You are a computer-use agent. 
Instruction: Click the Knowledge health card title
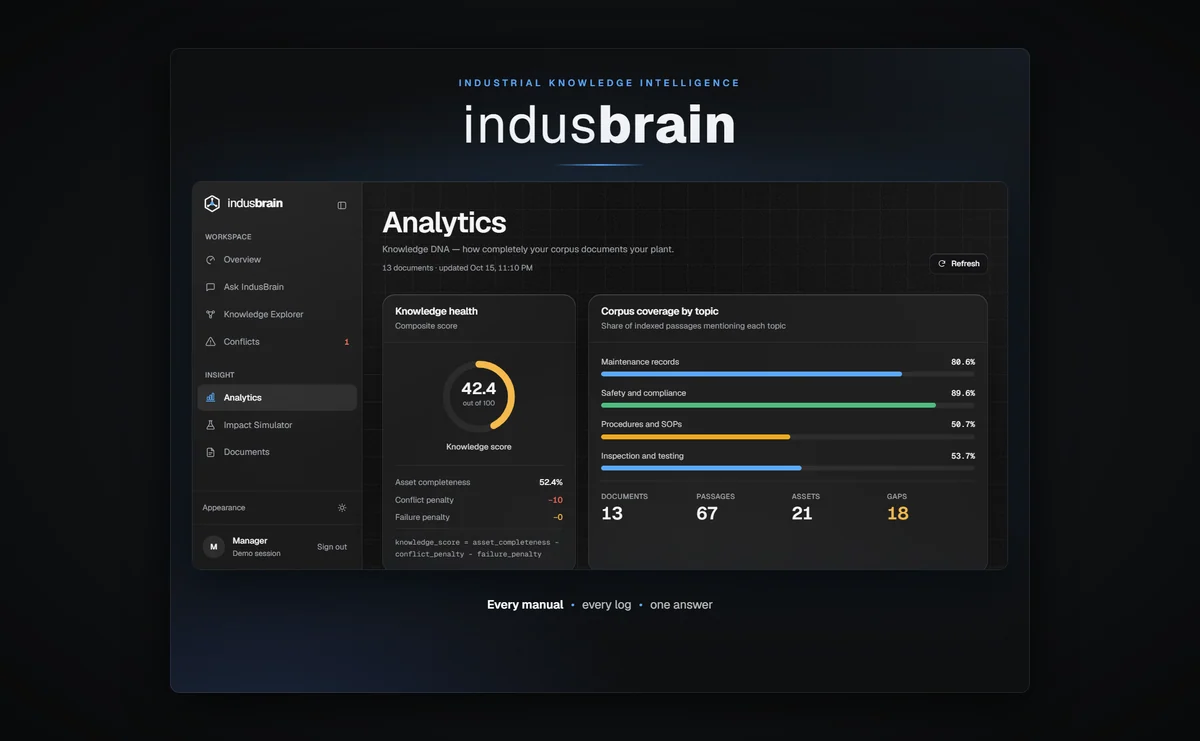pos(436,311)
